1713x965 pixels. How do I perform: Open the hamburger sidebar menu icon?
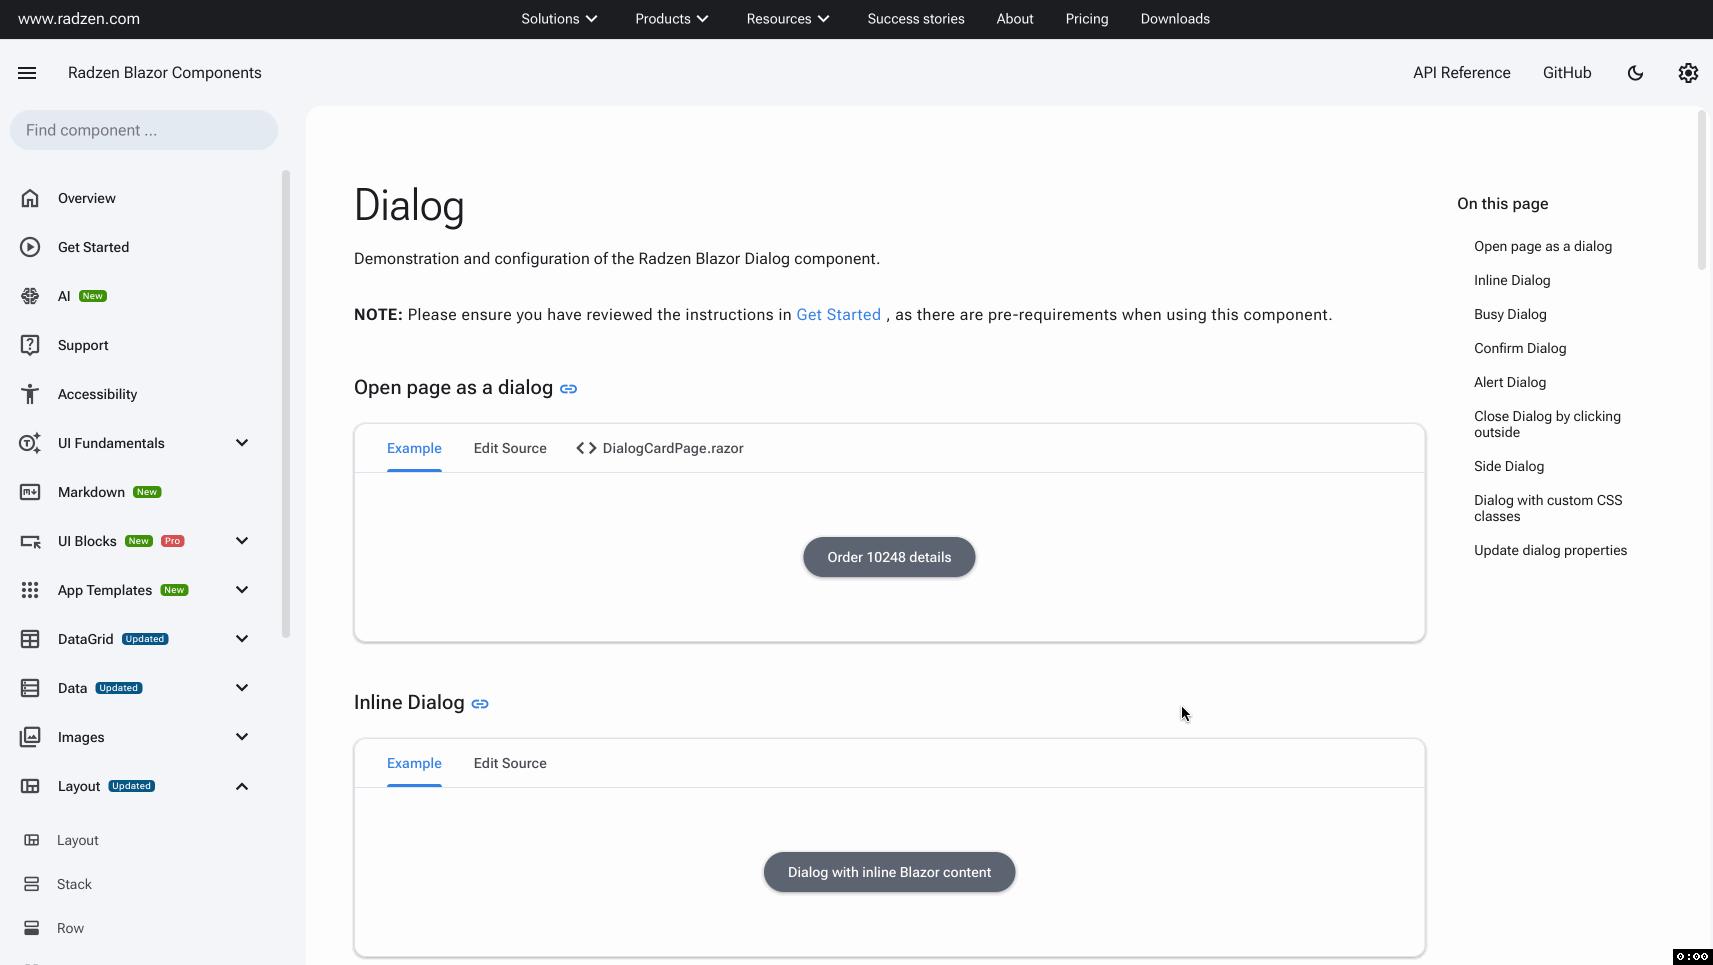pos(27,73)
